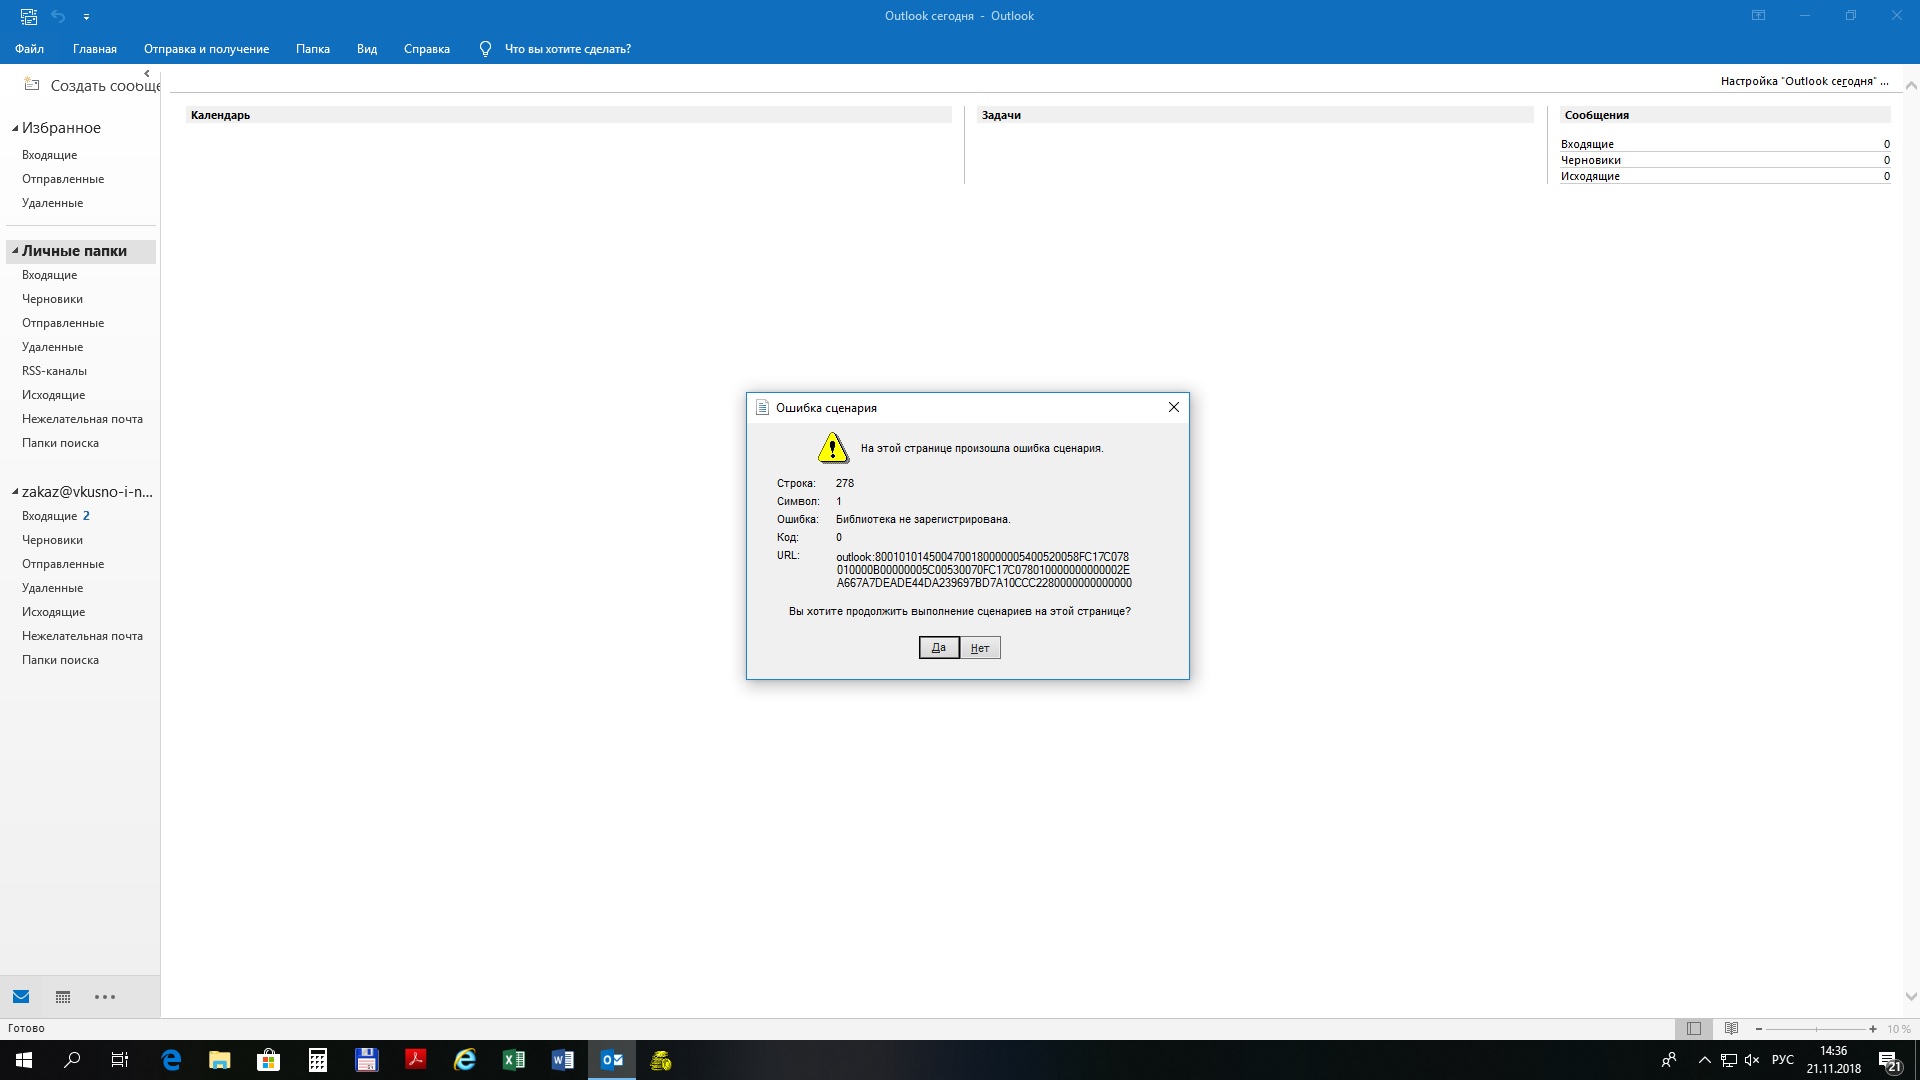Open Исходящие link in Сообщения panel
The width and height of the screenshot is (1920, 1080).
click(x=1590, y=176)
